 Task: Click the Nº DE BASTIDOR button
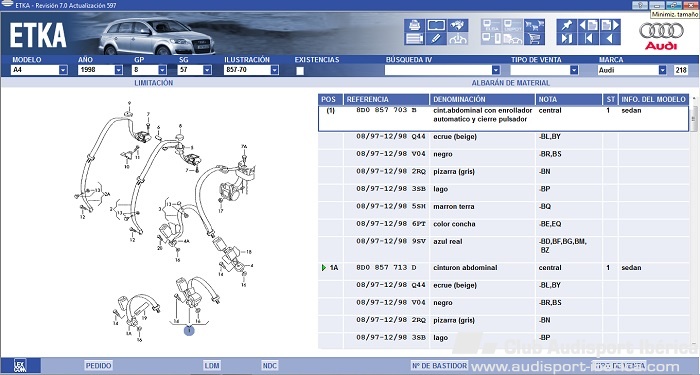(x=439, y=366)
